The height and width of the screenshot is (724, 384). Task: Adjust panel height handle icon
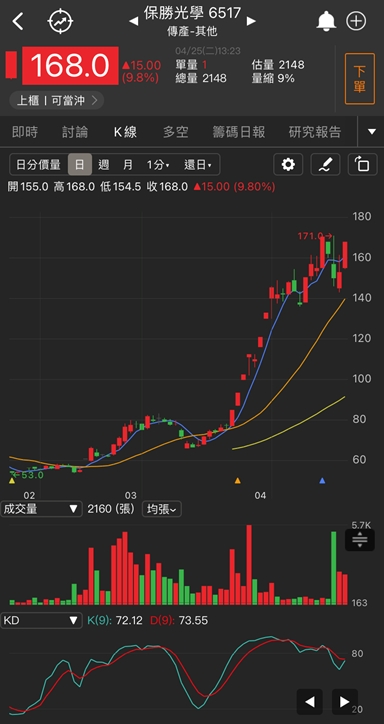point(360,540)
